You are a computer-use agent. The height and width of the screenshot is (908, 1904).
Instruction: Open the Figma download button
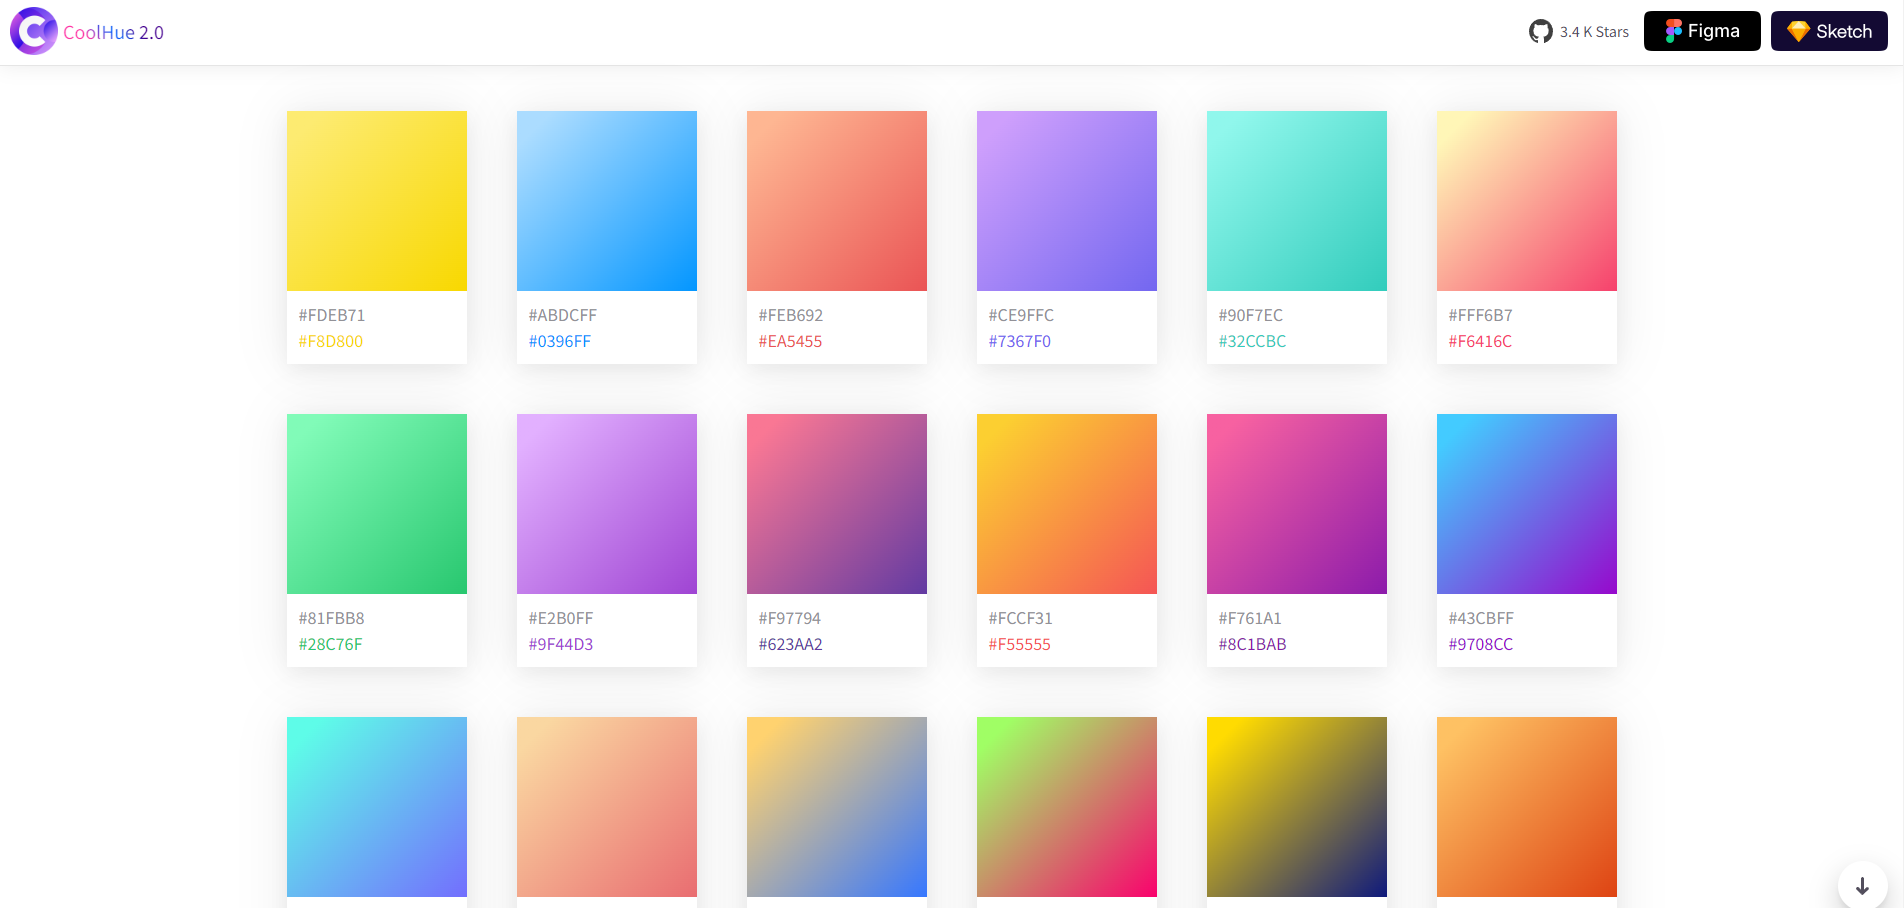coord(1702,31)
